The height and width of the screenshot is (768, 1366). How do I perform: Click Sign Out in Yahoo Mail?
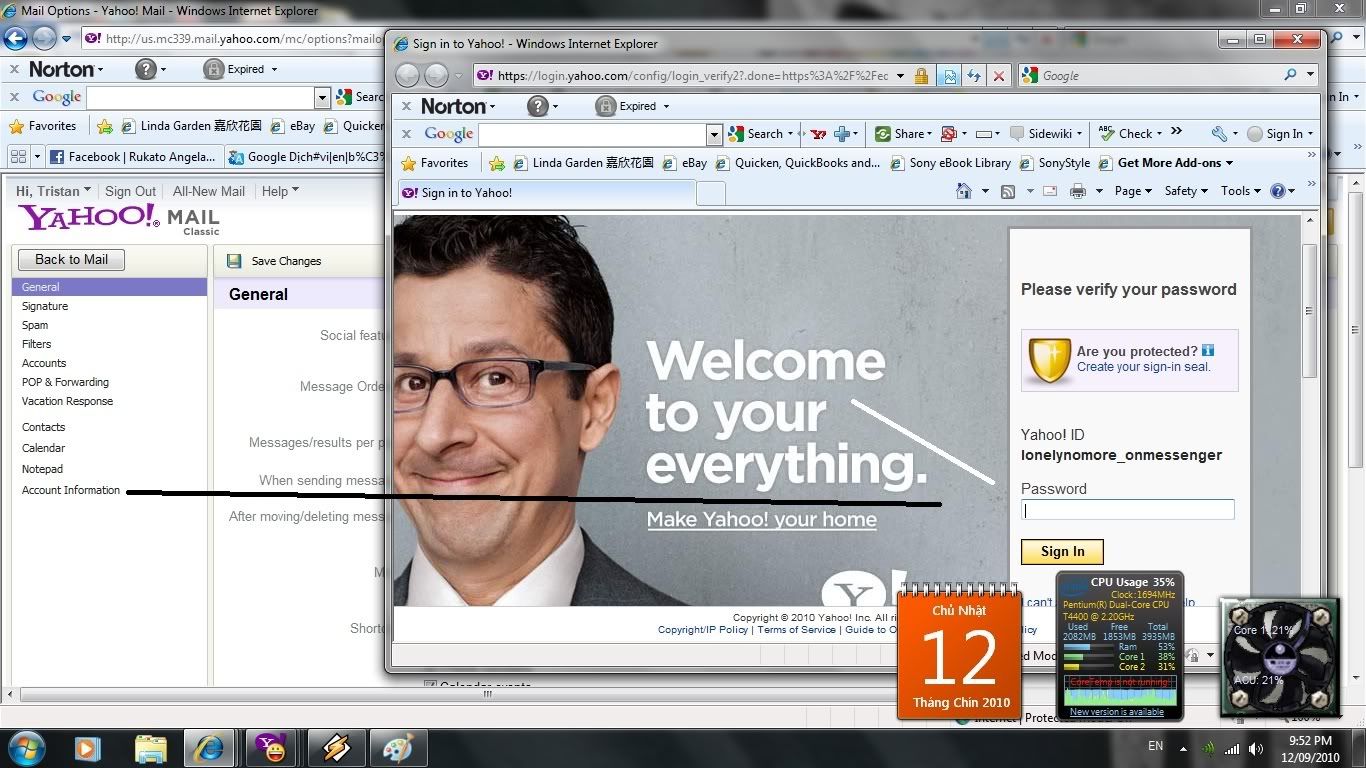pyautogui.click(x=131, y=191)
